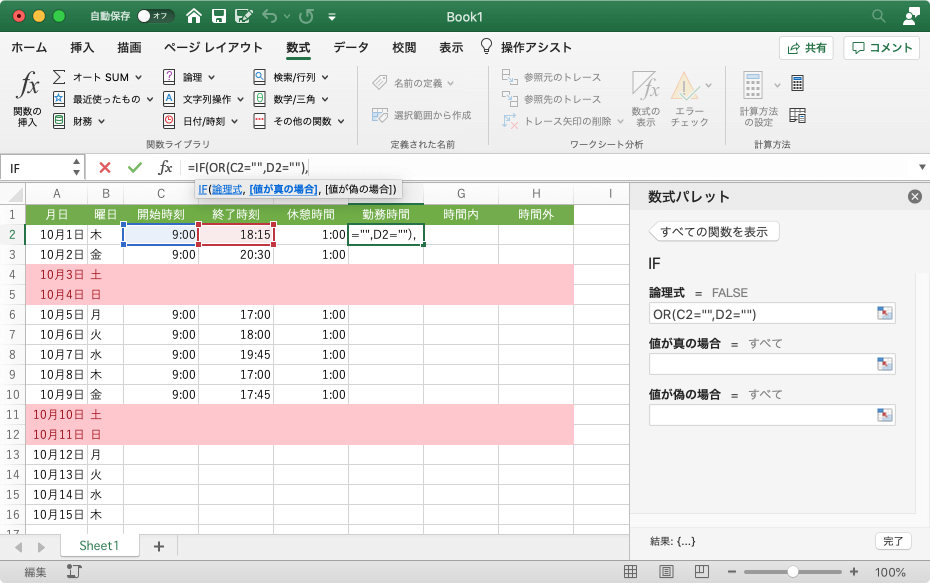930x583 pixels.
Task: Click the search magnifier in title bar
Action: (x=878, y=16)
